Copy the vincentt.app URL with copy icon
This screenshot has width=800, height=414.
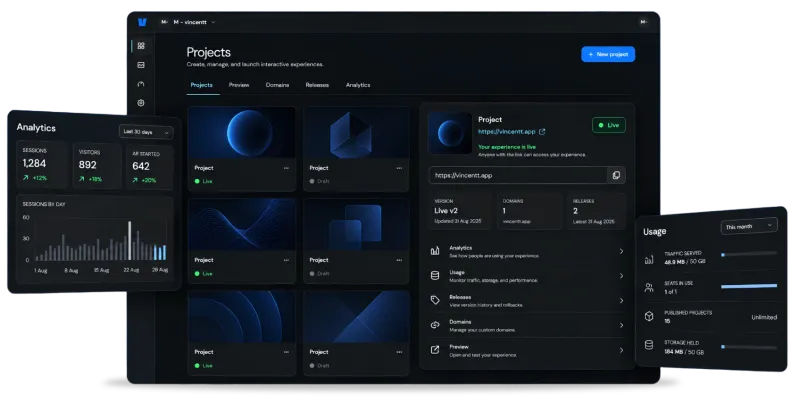pos(616,175)
